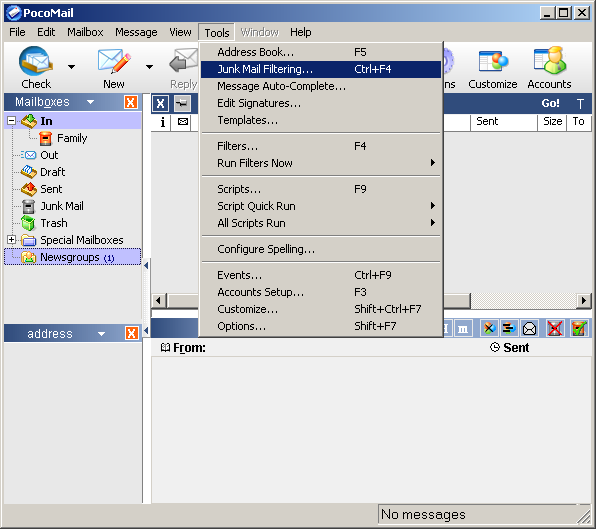This screenshot has height=529, width=596.
Task: Click the right arrow of horizontal scrollbar
Action: click(x=584, y=301)
